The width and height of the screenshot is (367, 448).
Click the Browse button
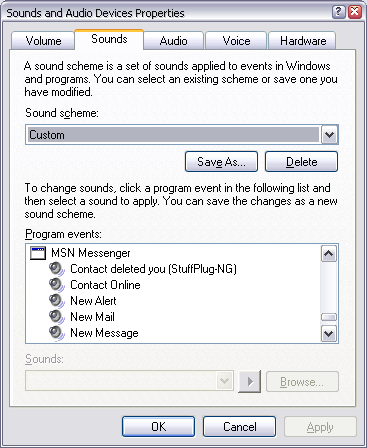click(x=302, y=382)
